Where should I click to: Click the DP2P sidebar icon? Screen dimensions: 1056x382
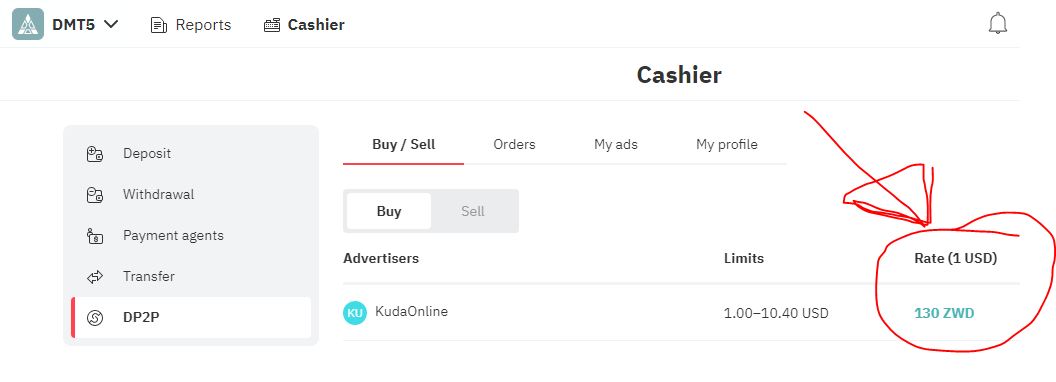[x=95, y=317]
